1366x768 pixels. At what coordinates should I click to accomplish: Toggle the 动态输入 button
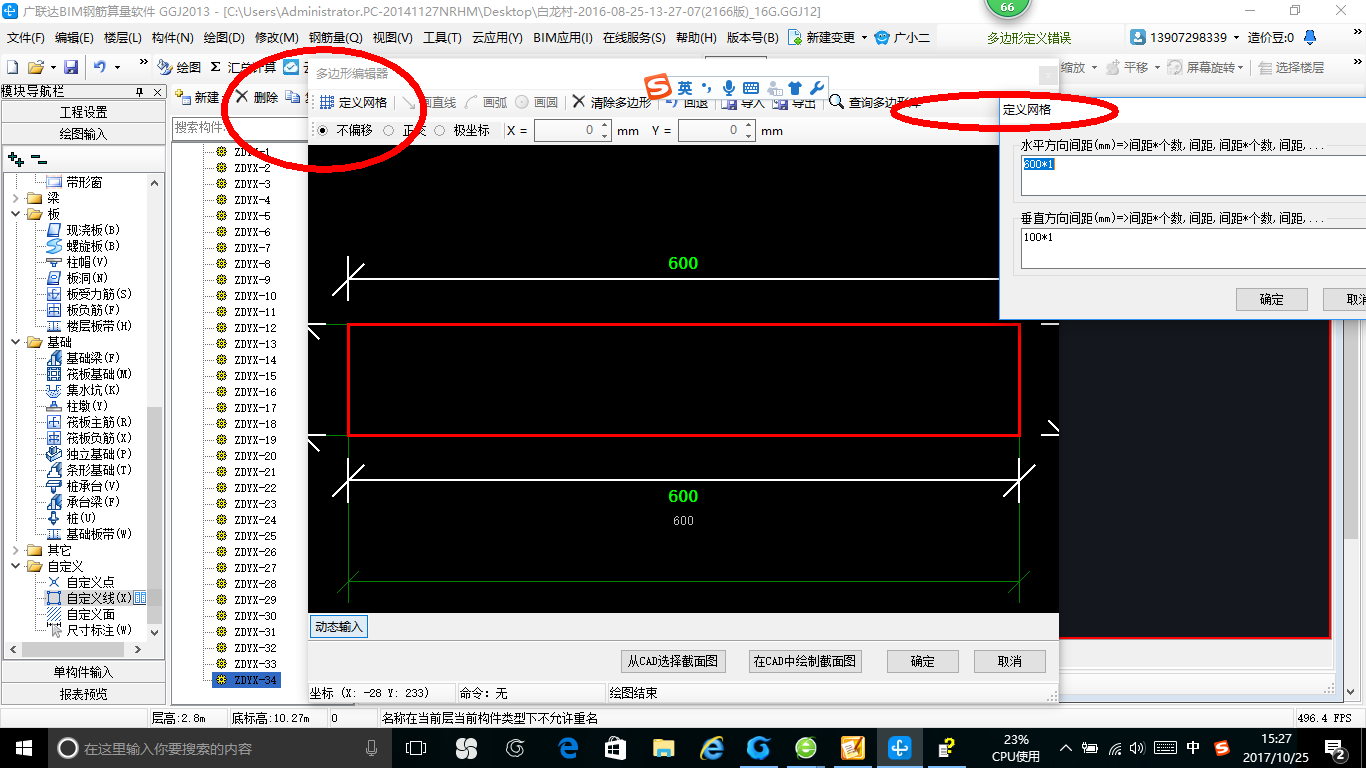(339, 627)
